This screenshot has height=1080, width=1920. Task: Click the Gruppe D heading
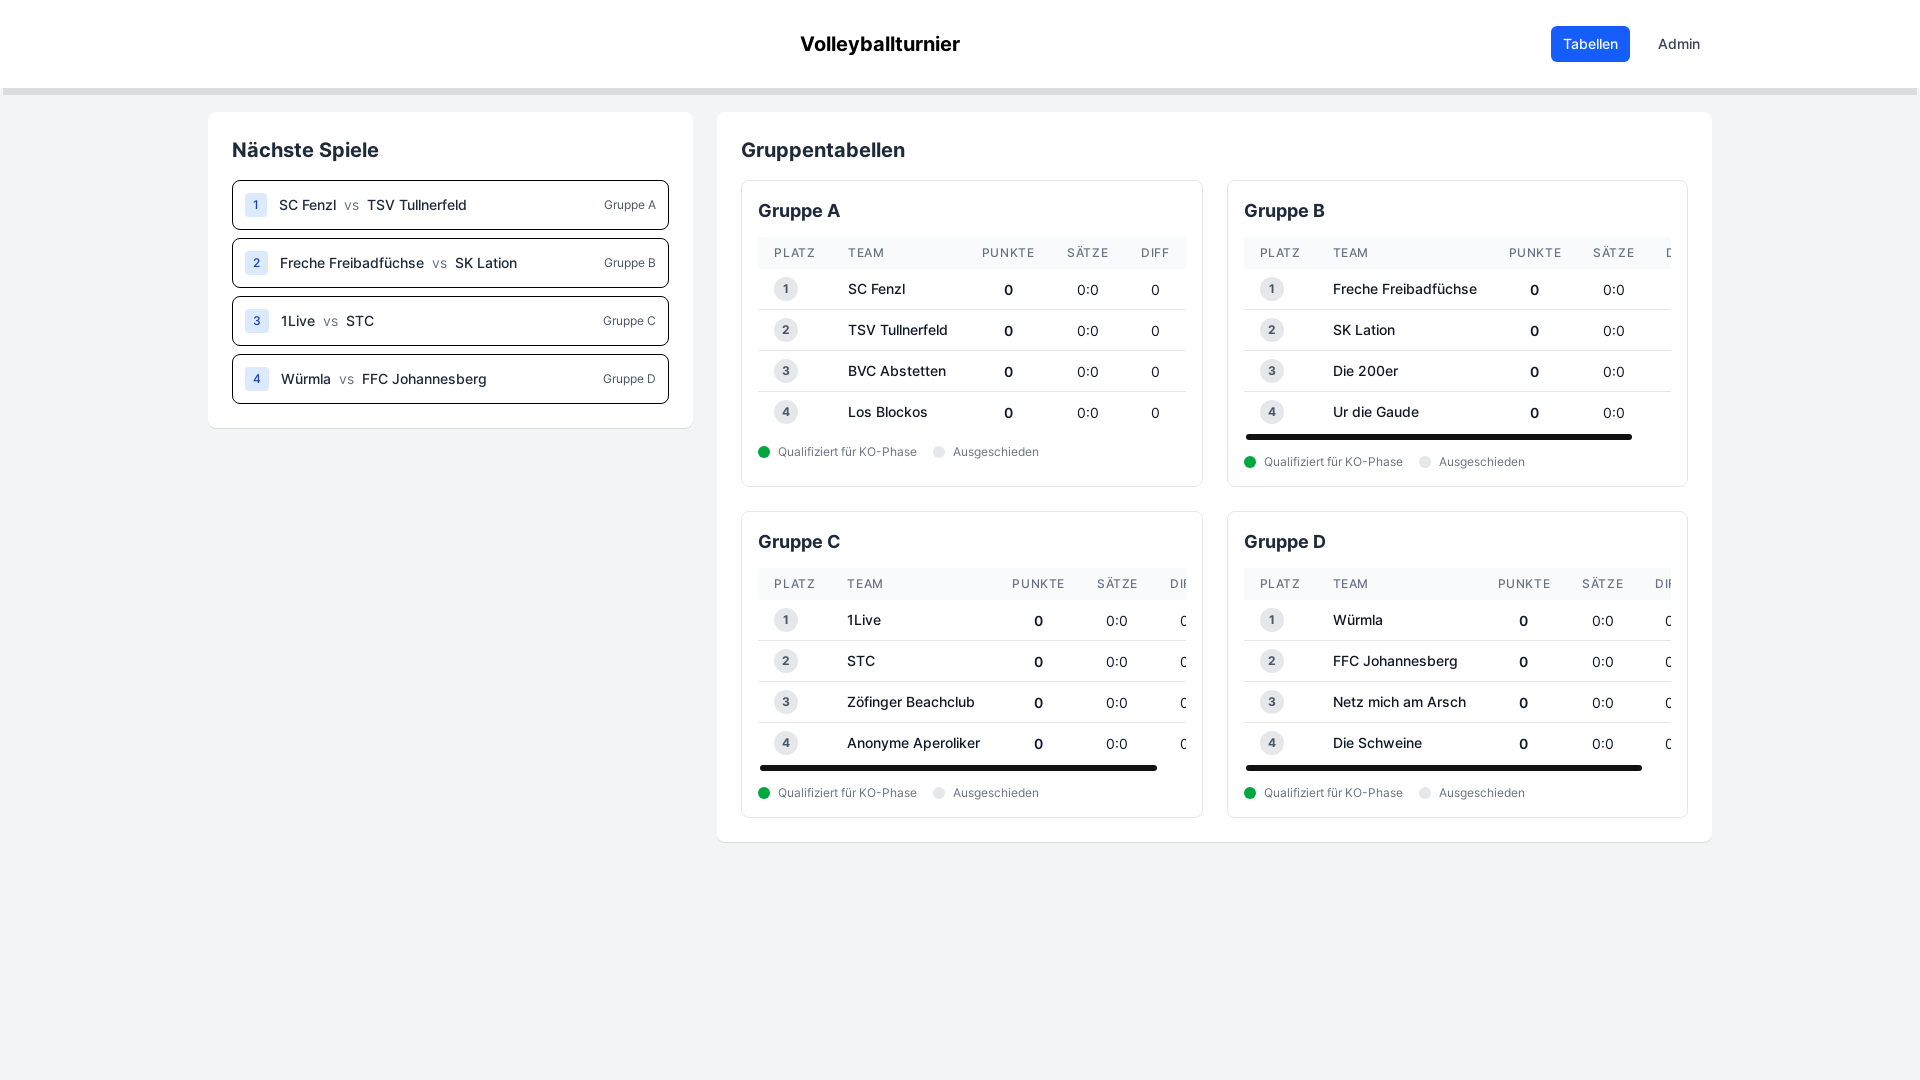coord(1285,542)
